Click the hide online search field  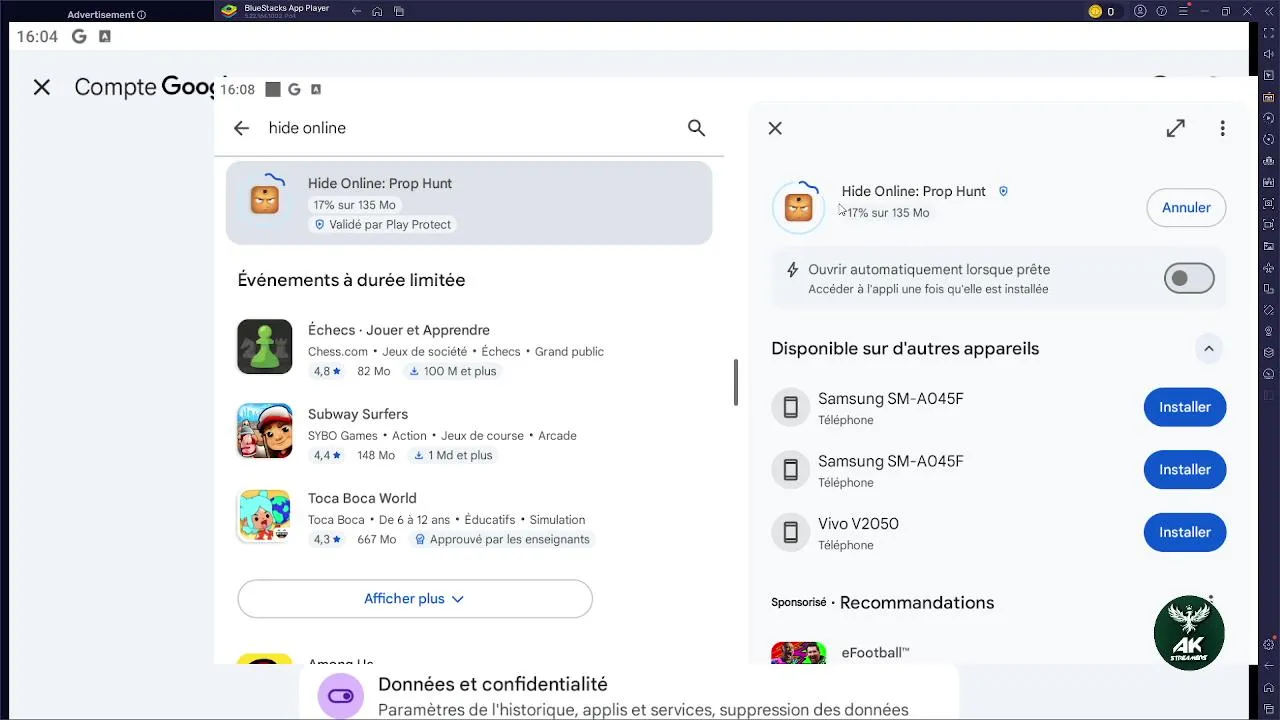click(470, 128)
